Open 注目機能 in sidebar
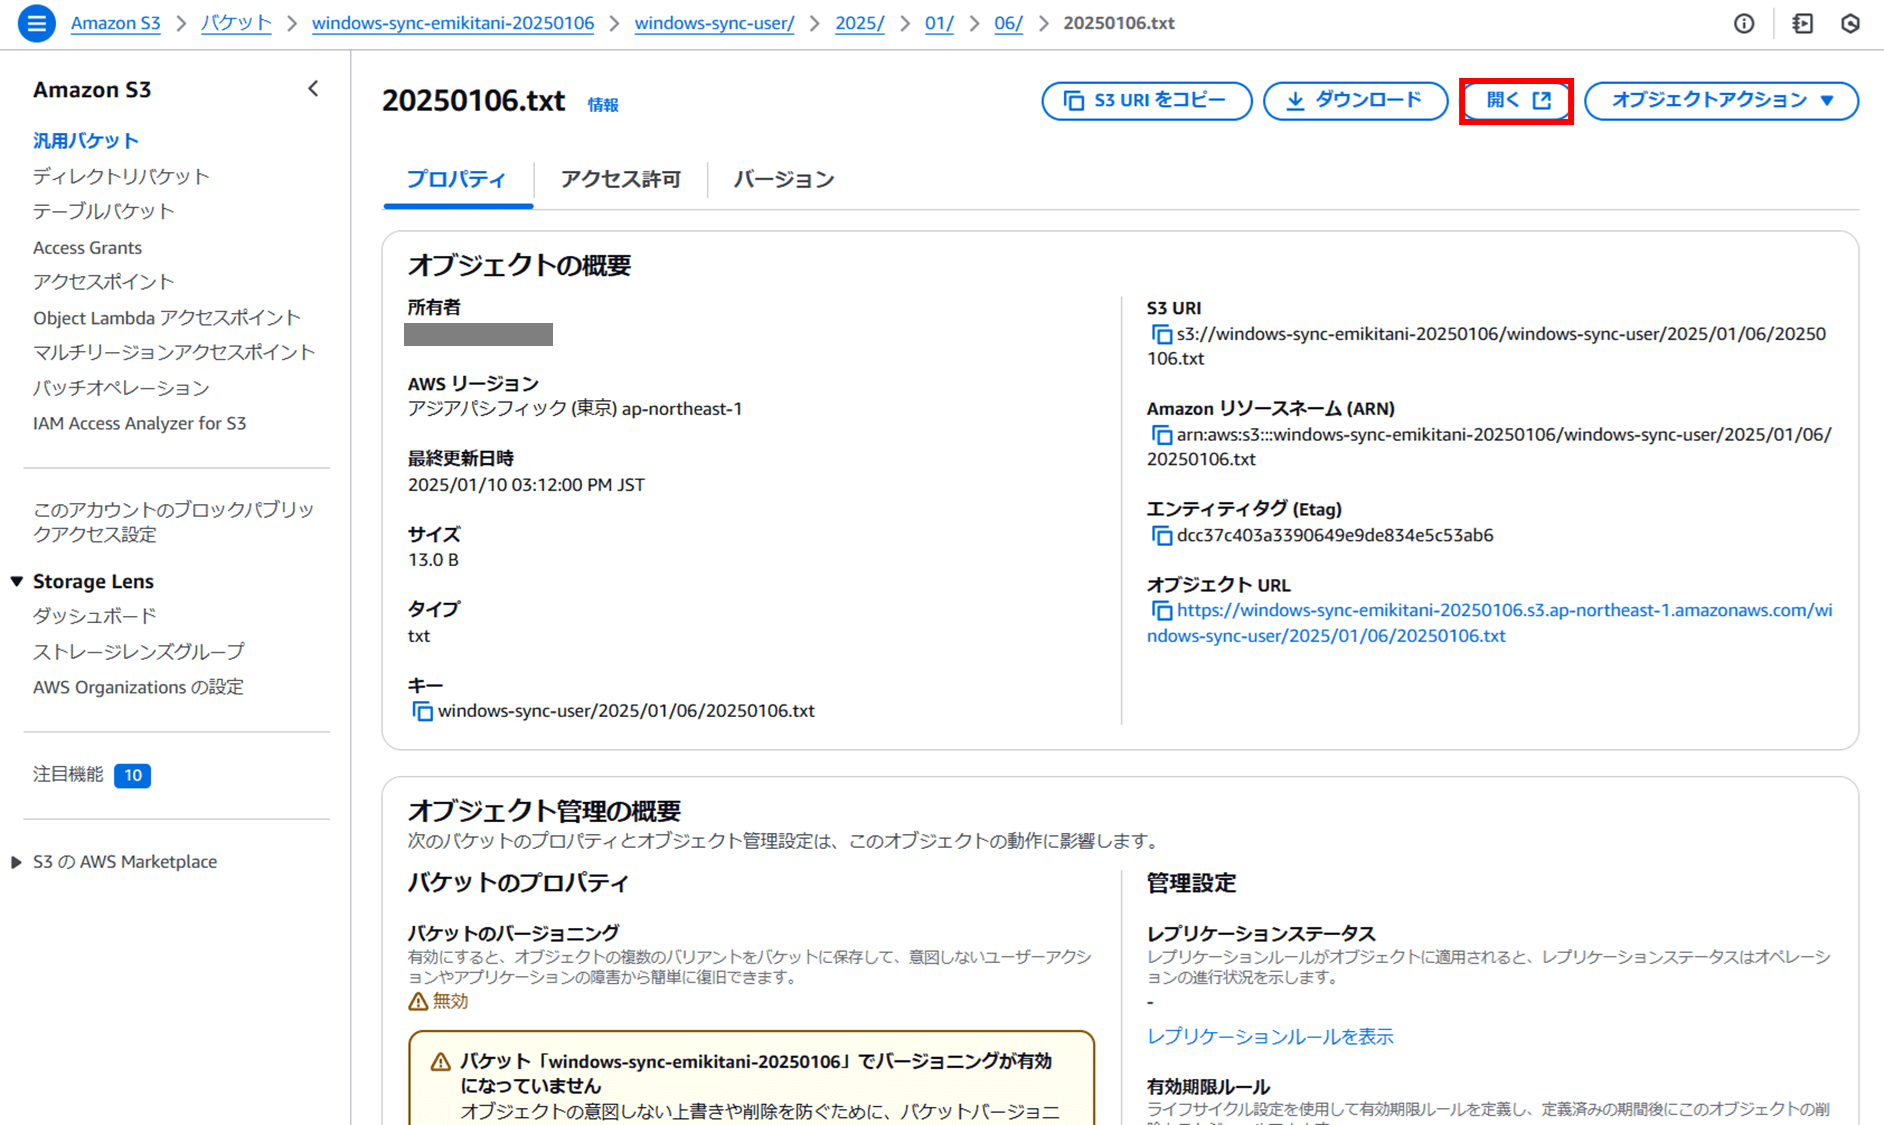Screen dimensions: 1884x1125 pyautogui.click(x=68, y=774)
